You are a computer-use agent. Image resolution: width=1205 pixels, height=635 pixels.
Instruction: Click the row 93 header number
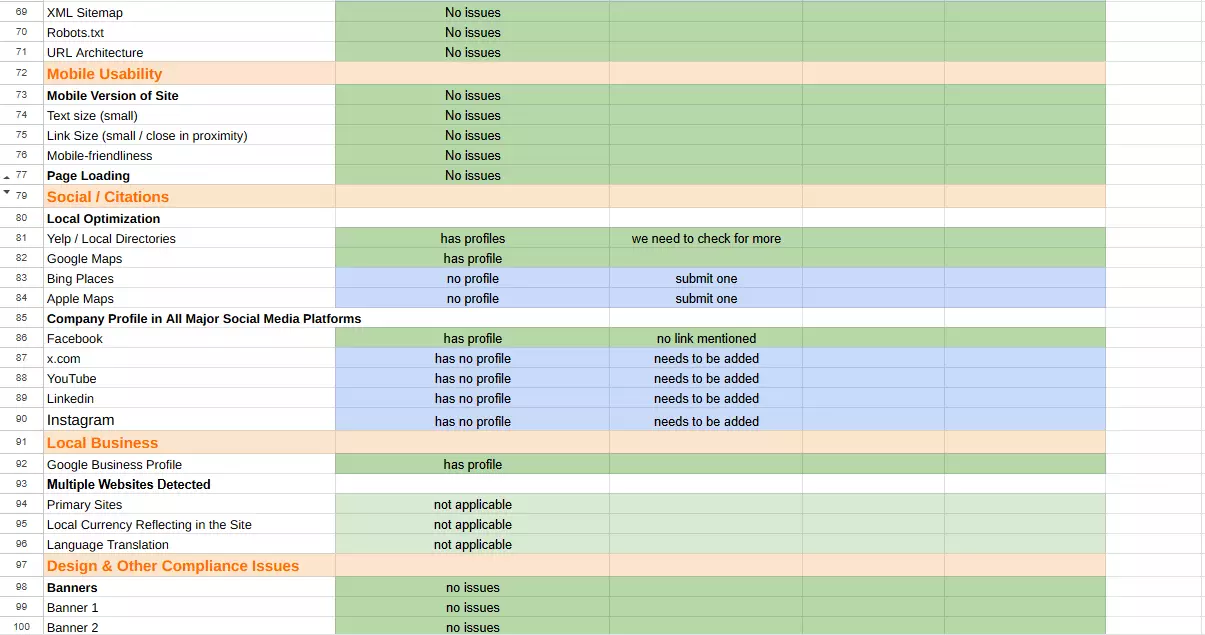pos(22,485)
